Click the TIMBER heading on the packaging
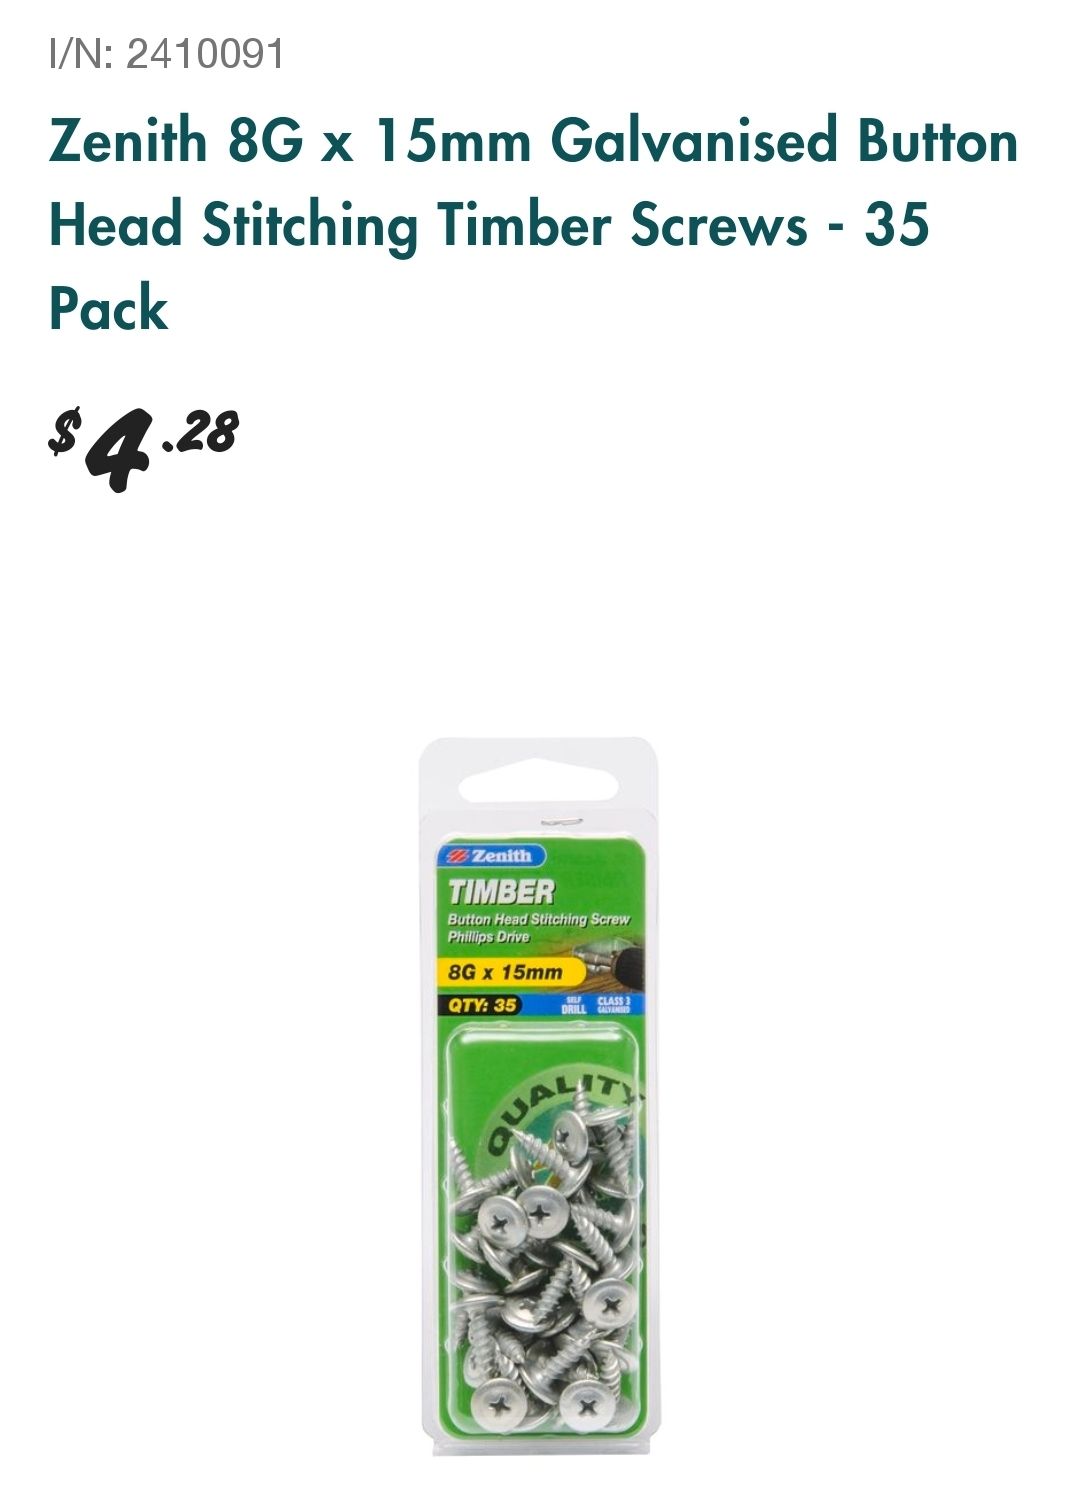 501,891
